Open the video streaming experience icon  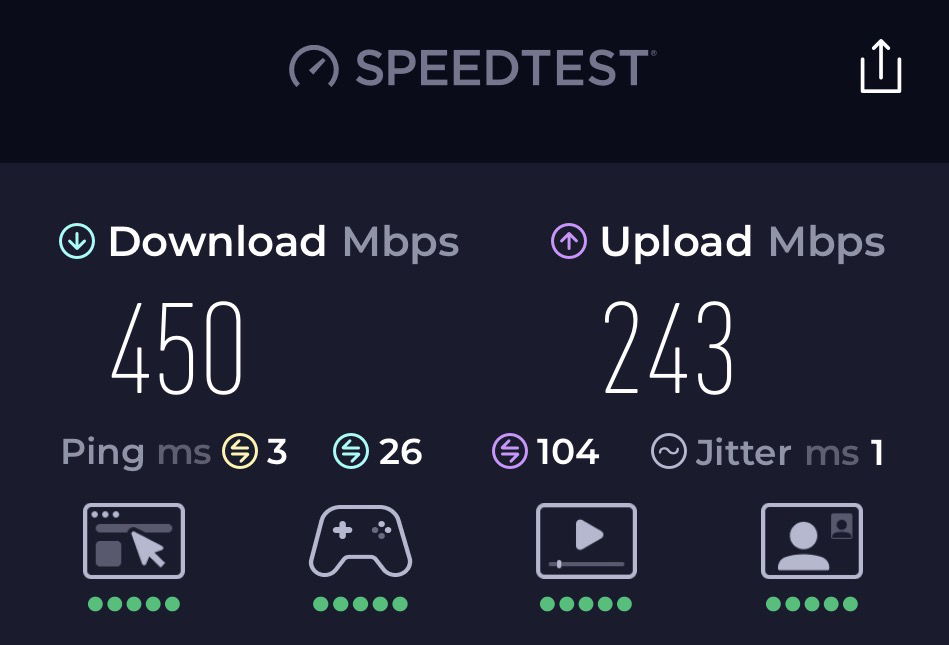586,540
